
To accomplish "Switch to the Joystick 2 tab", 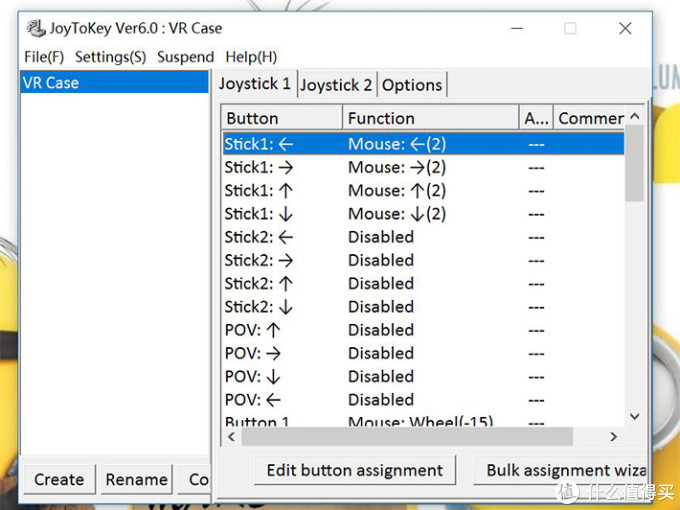I will point(336,85).
